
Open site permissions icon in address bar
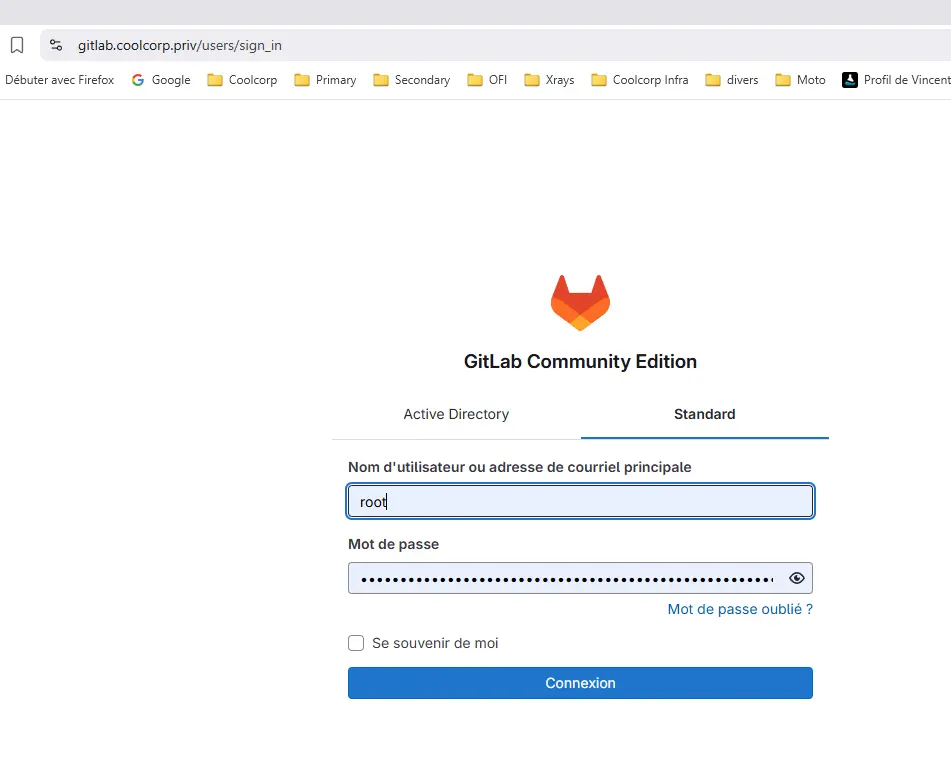coord(56,45)
